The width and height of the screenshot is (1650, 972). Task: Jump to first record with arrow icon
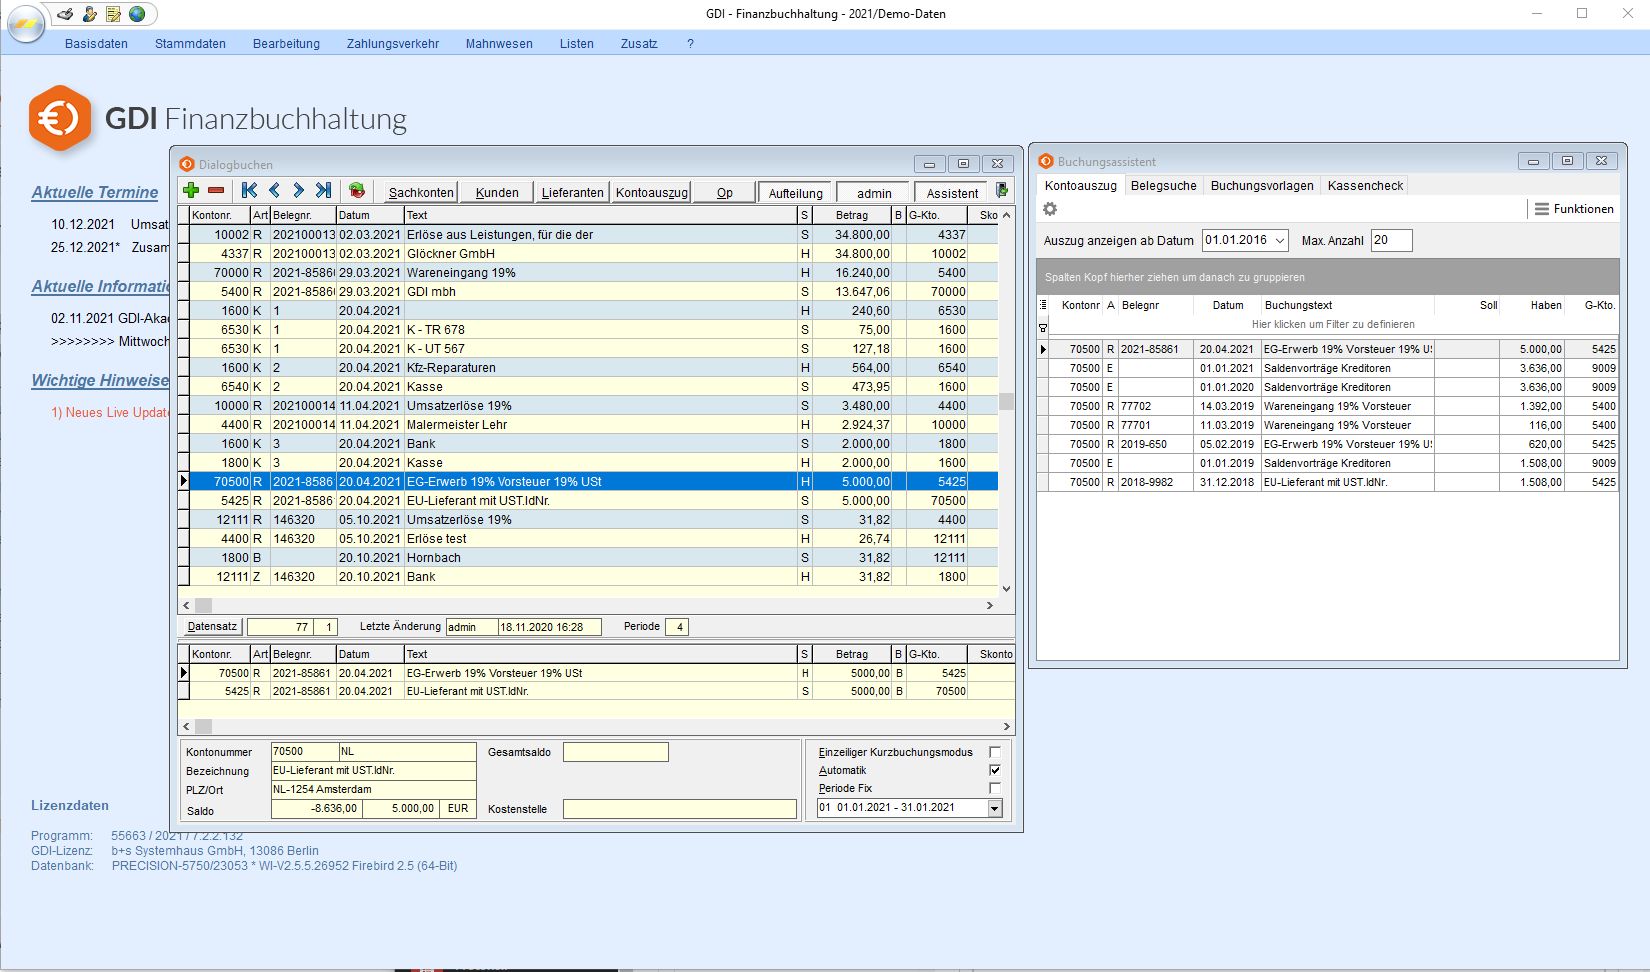(250, 191)
